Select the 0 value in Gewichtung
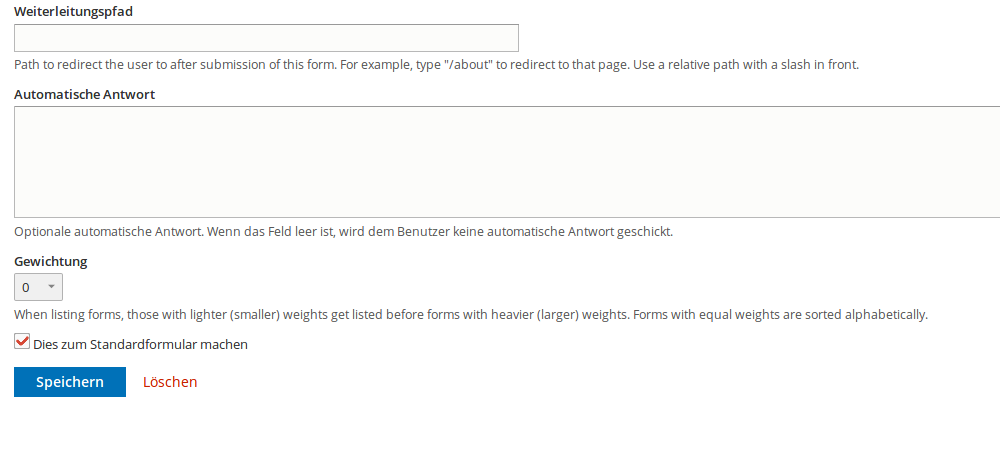The image size is (1000, 456). click(x=26, y=288)
